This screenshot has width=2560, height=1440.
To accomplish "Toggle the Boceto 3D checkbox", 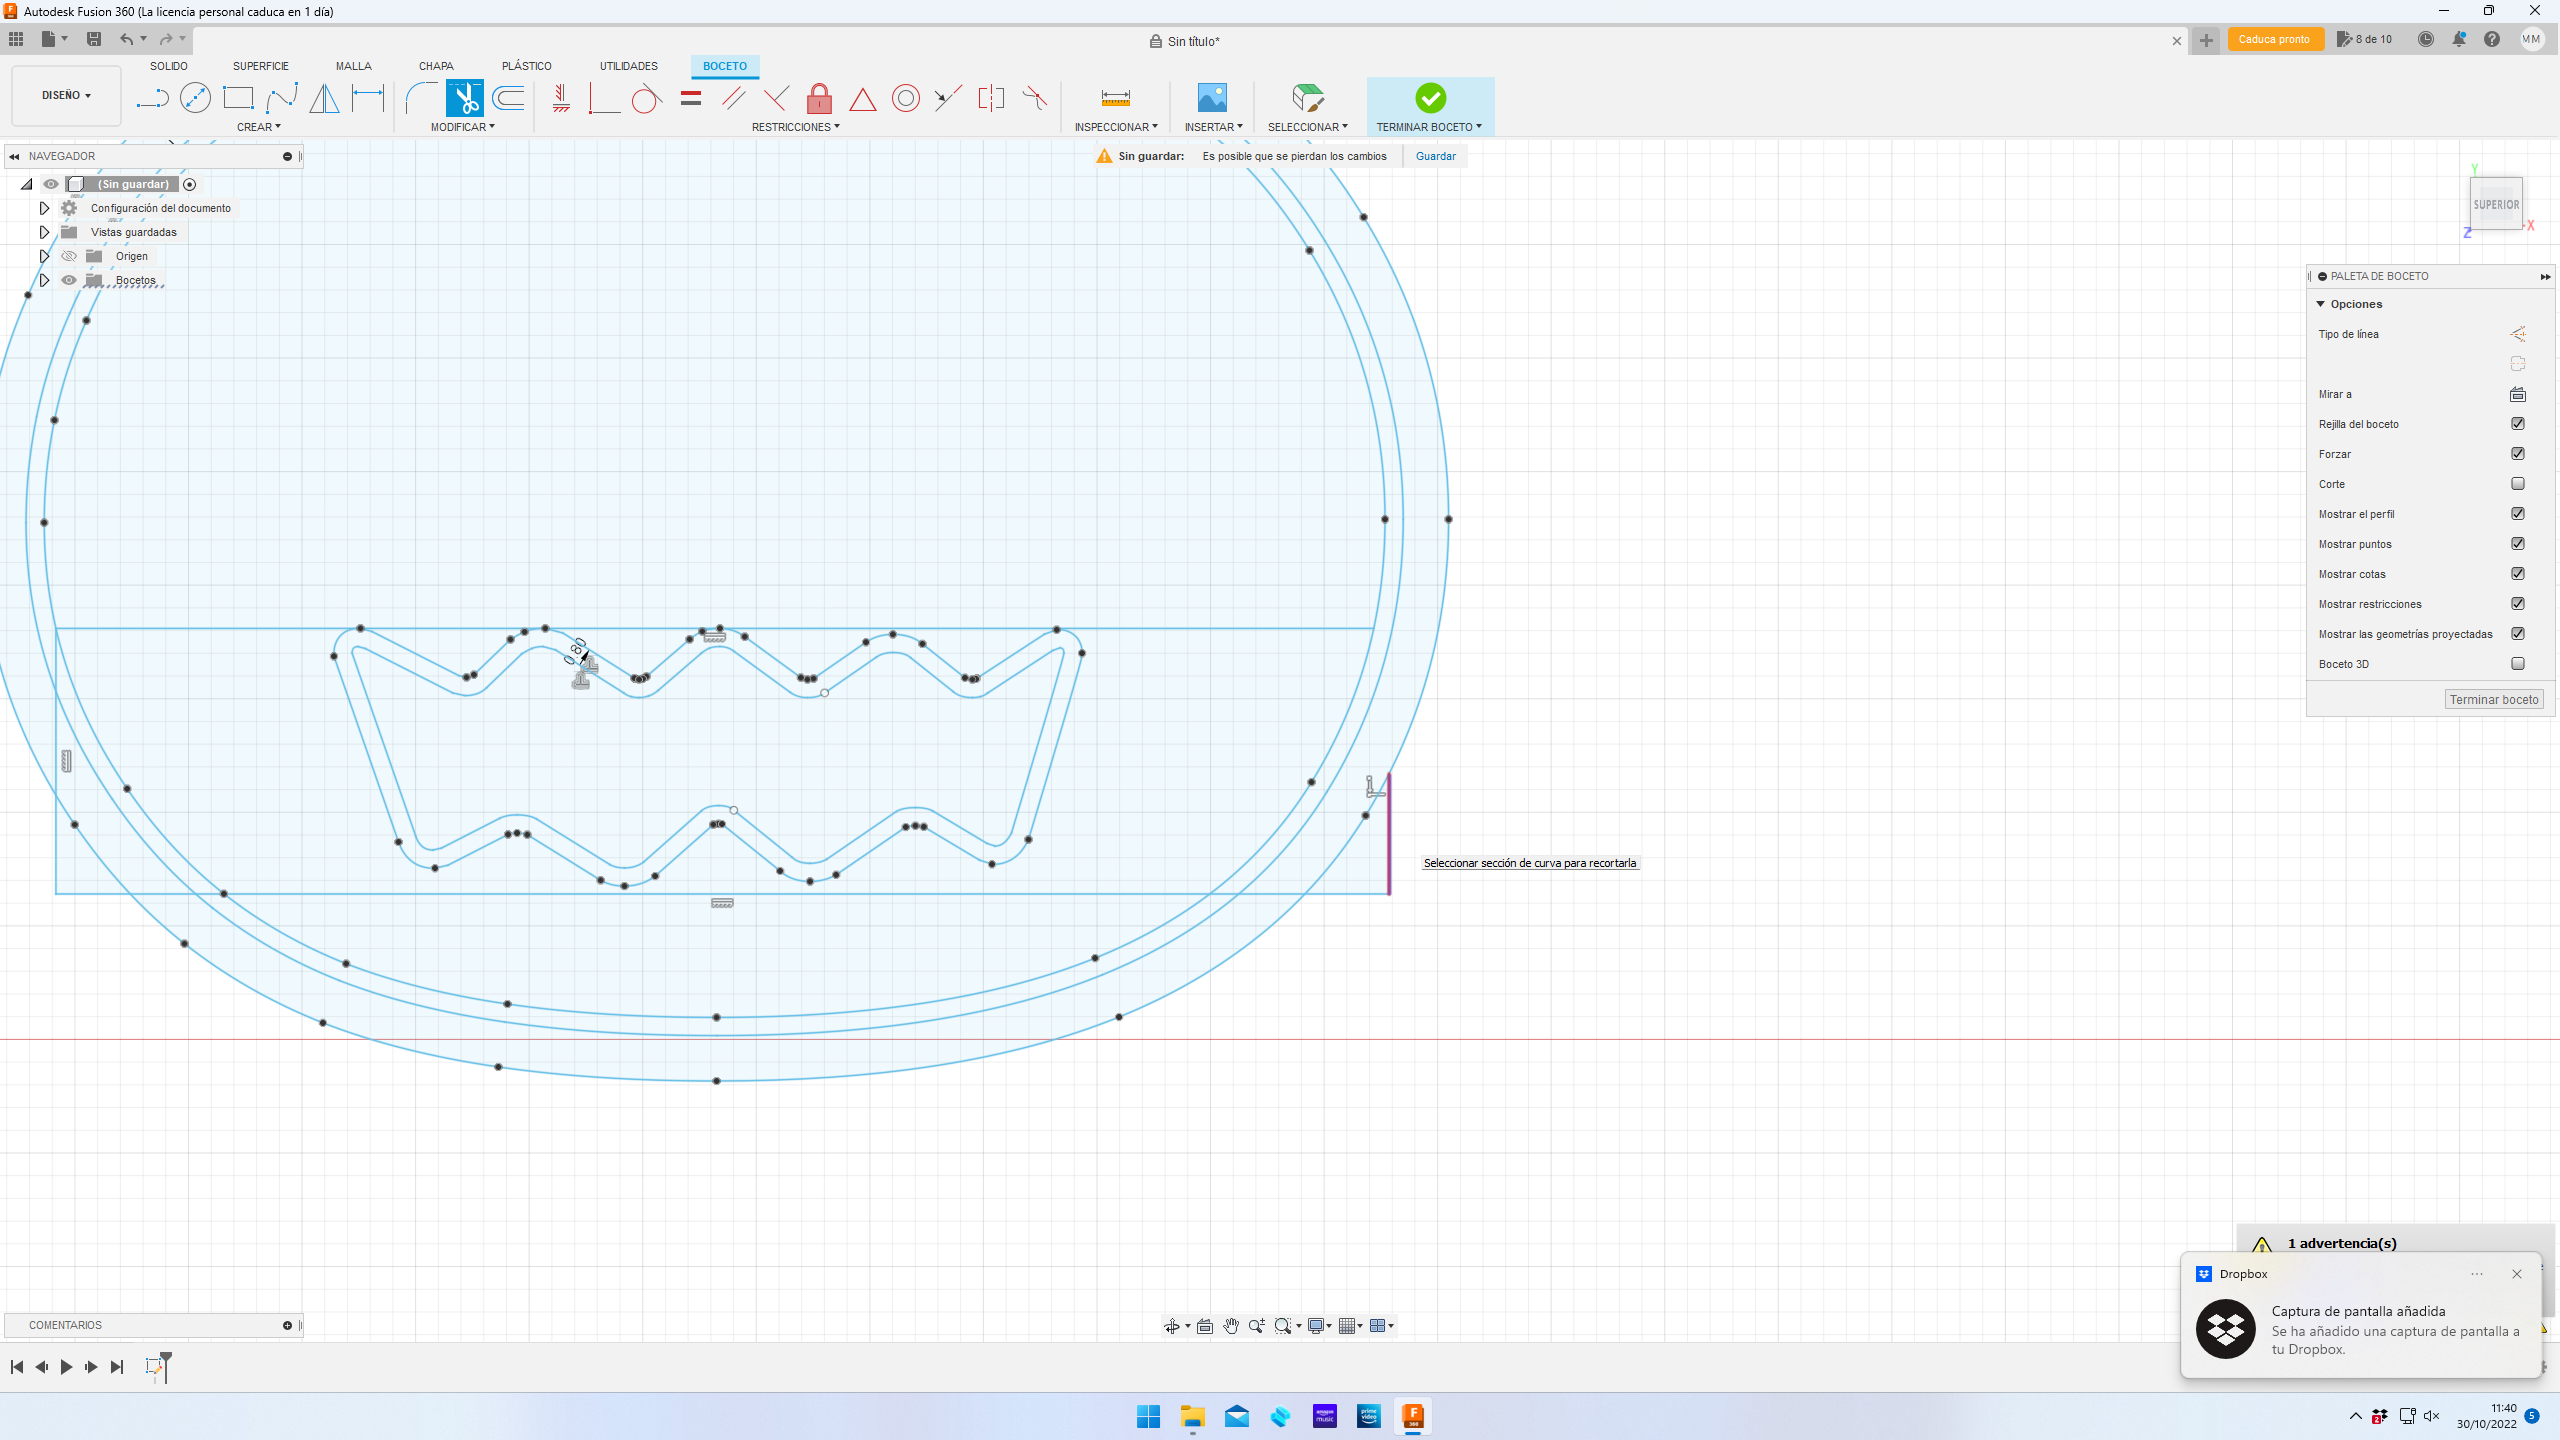I will (x=2517, y=664).
